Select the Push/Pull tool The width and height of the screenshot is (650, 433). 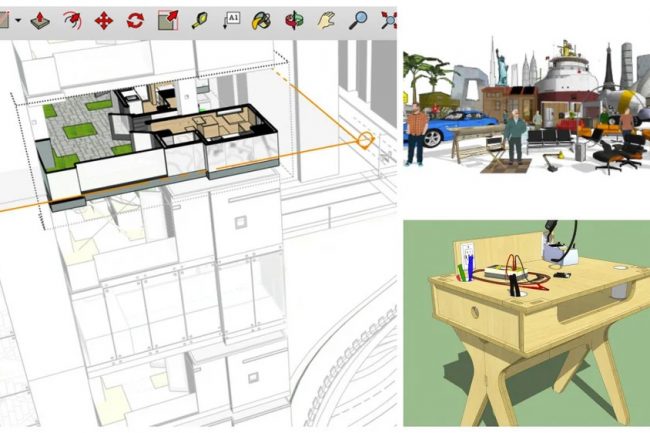tap(40, 19)
